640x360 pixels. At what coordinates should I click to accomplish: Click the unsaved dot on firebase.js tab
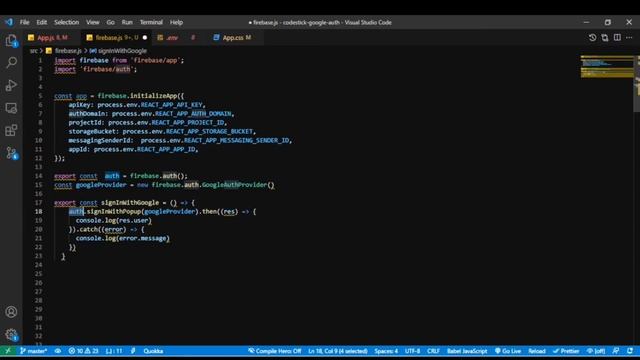point(144,38)
